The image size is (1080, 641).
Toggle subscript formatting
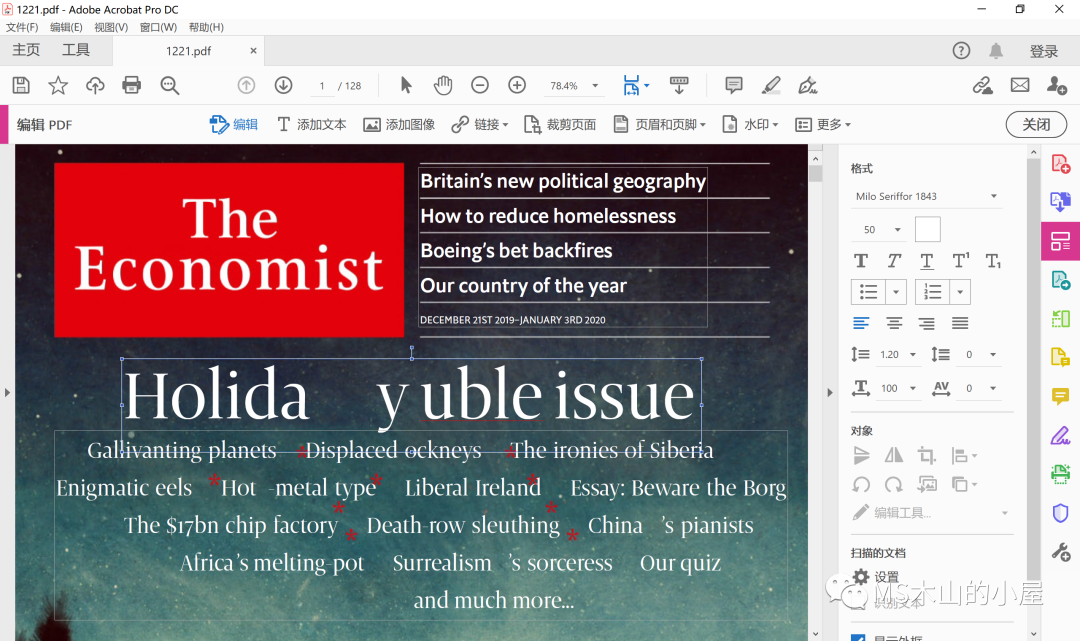[993, 261]
